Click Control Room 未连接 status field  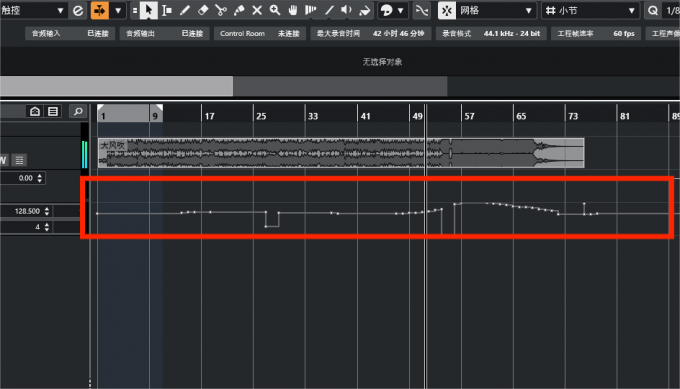tap(260, 33)
